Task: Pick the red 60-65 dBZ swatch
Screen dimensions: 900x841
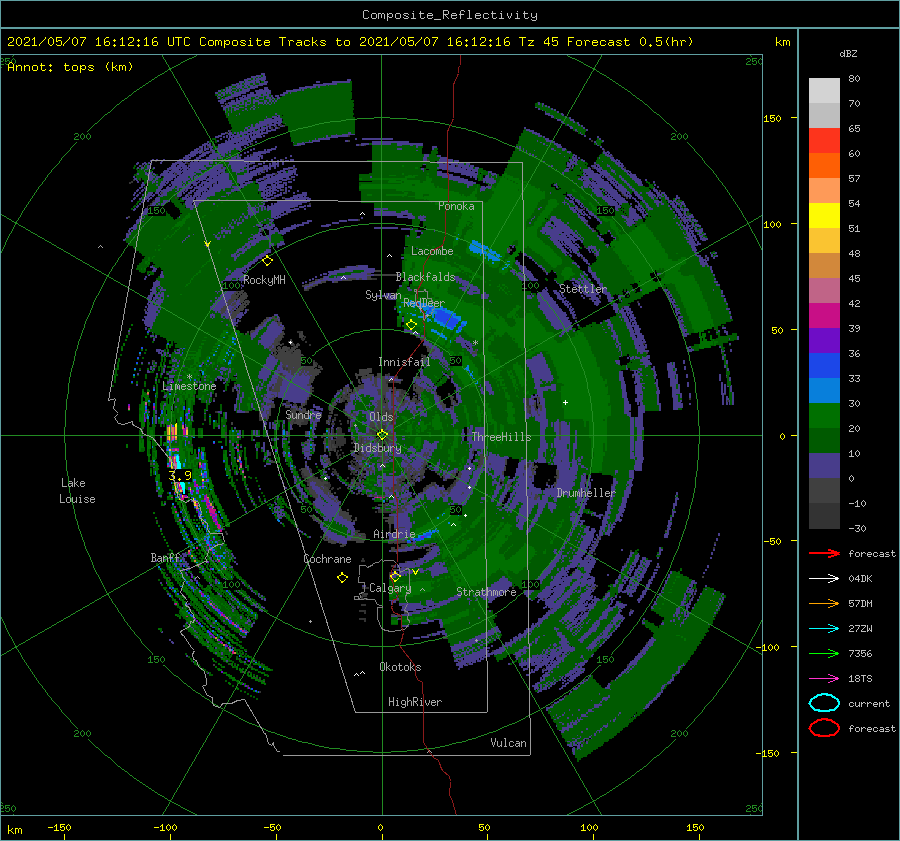Action: [x=824, y=141]
